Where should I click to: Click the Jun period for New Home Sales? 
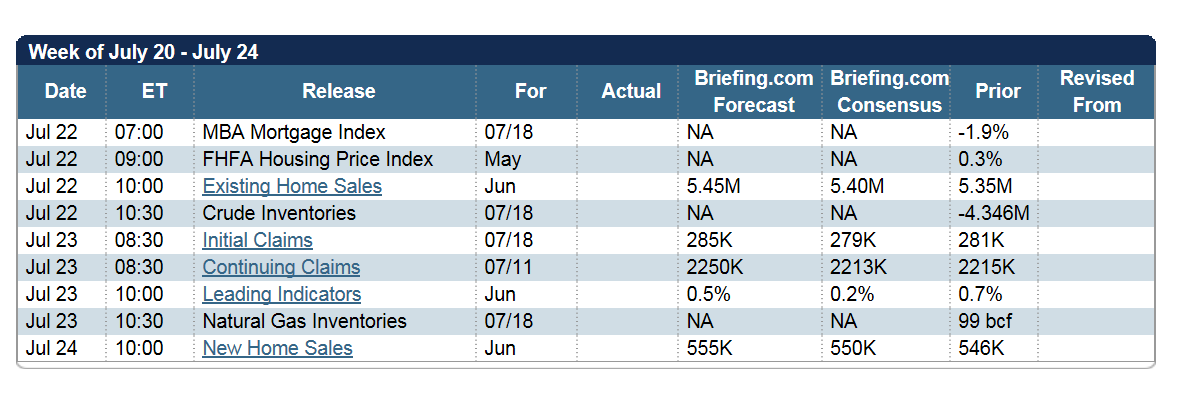pyautogui.click(x=501, y=348)
